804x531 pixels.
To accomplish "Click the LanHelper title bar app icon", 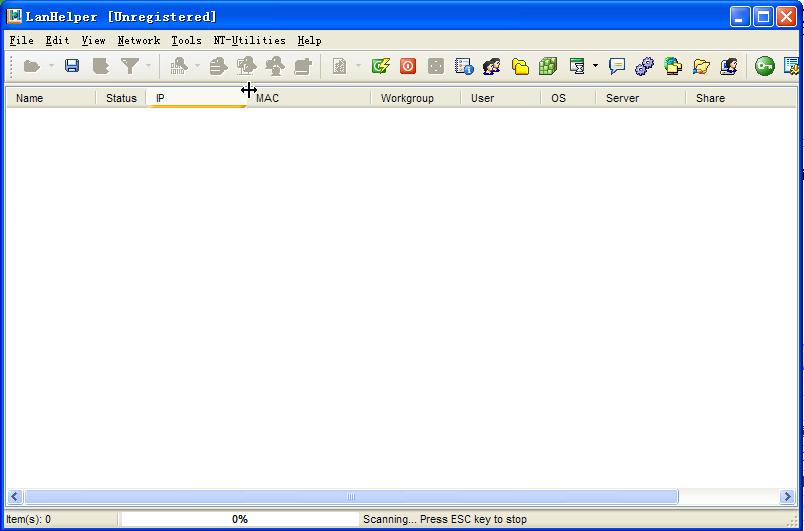I will 14,16.
